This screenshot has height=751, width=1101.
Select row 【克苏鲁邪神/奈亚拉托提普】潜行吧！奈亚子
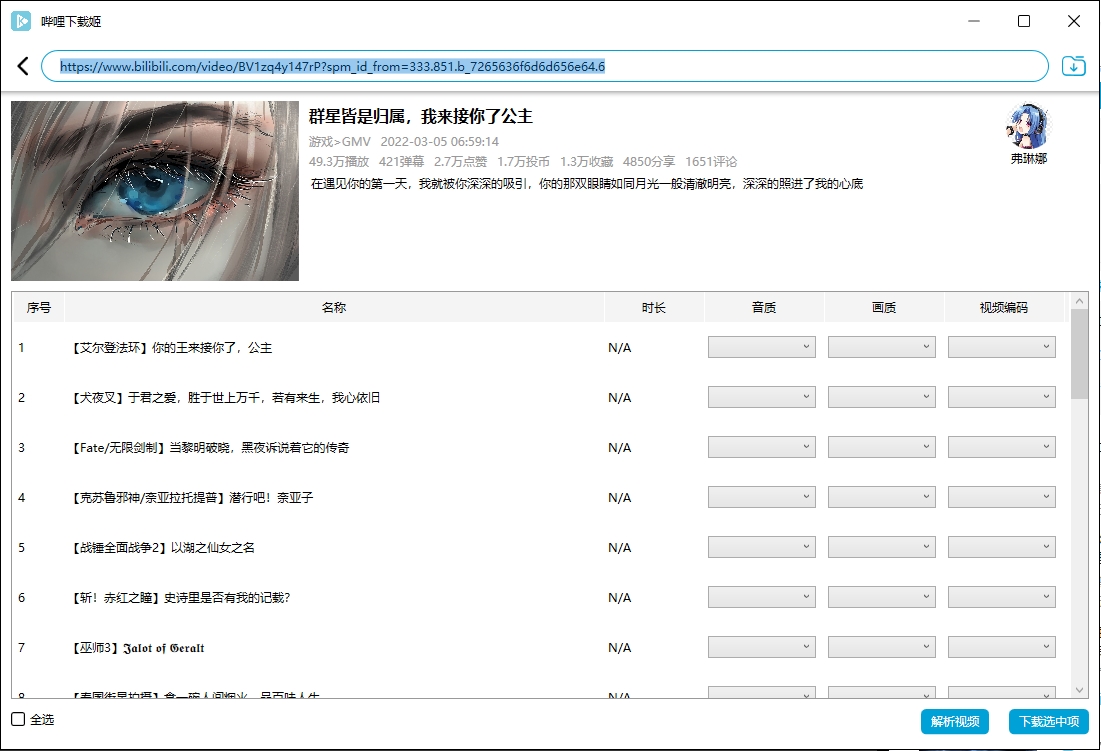[x=541, y=497]
